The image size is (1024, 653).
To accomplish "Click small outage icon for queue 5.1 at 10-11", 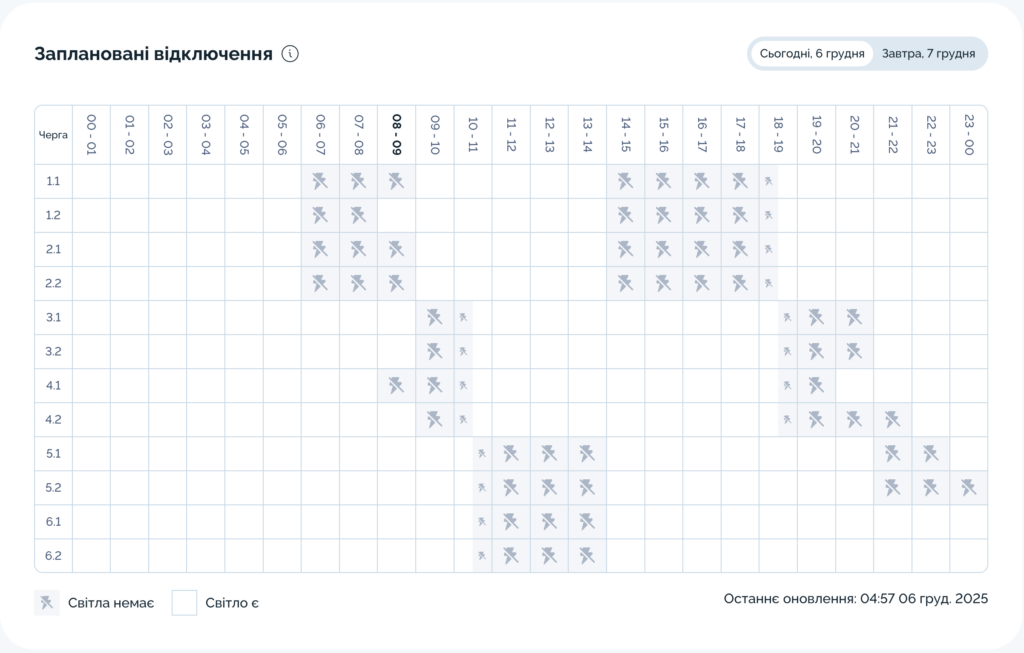I will [482, 453].
